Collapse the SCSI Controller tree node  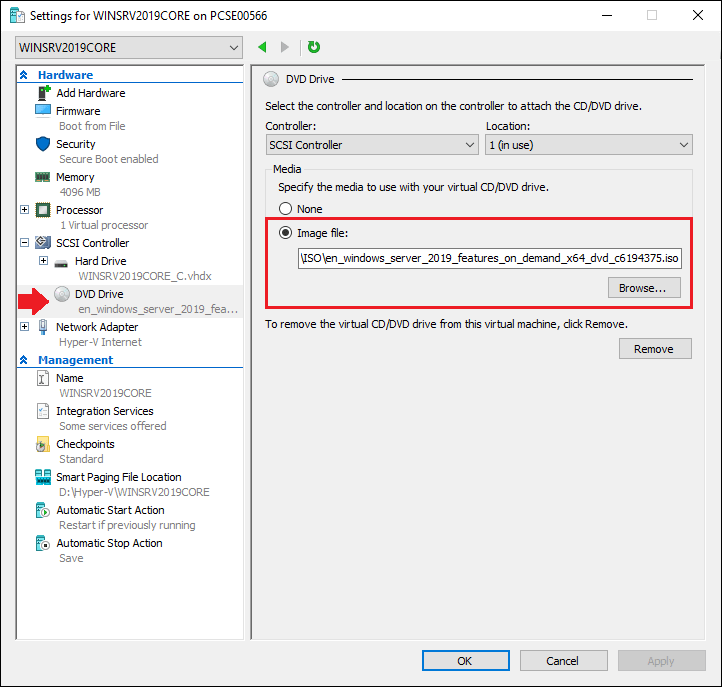tap(24, 242)
